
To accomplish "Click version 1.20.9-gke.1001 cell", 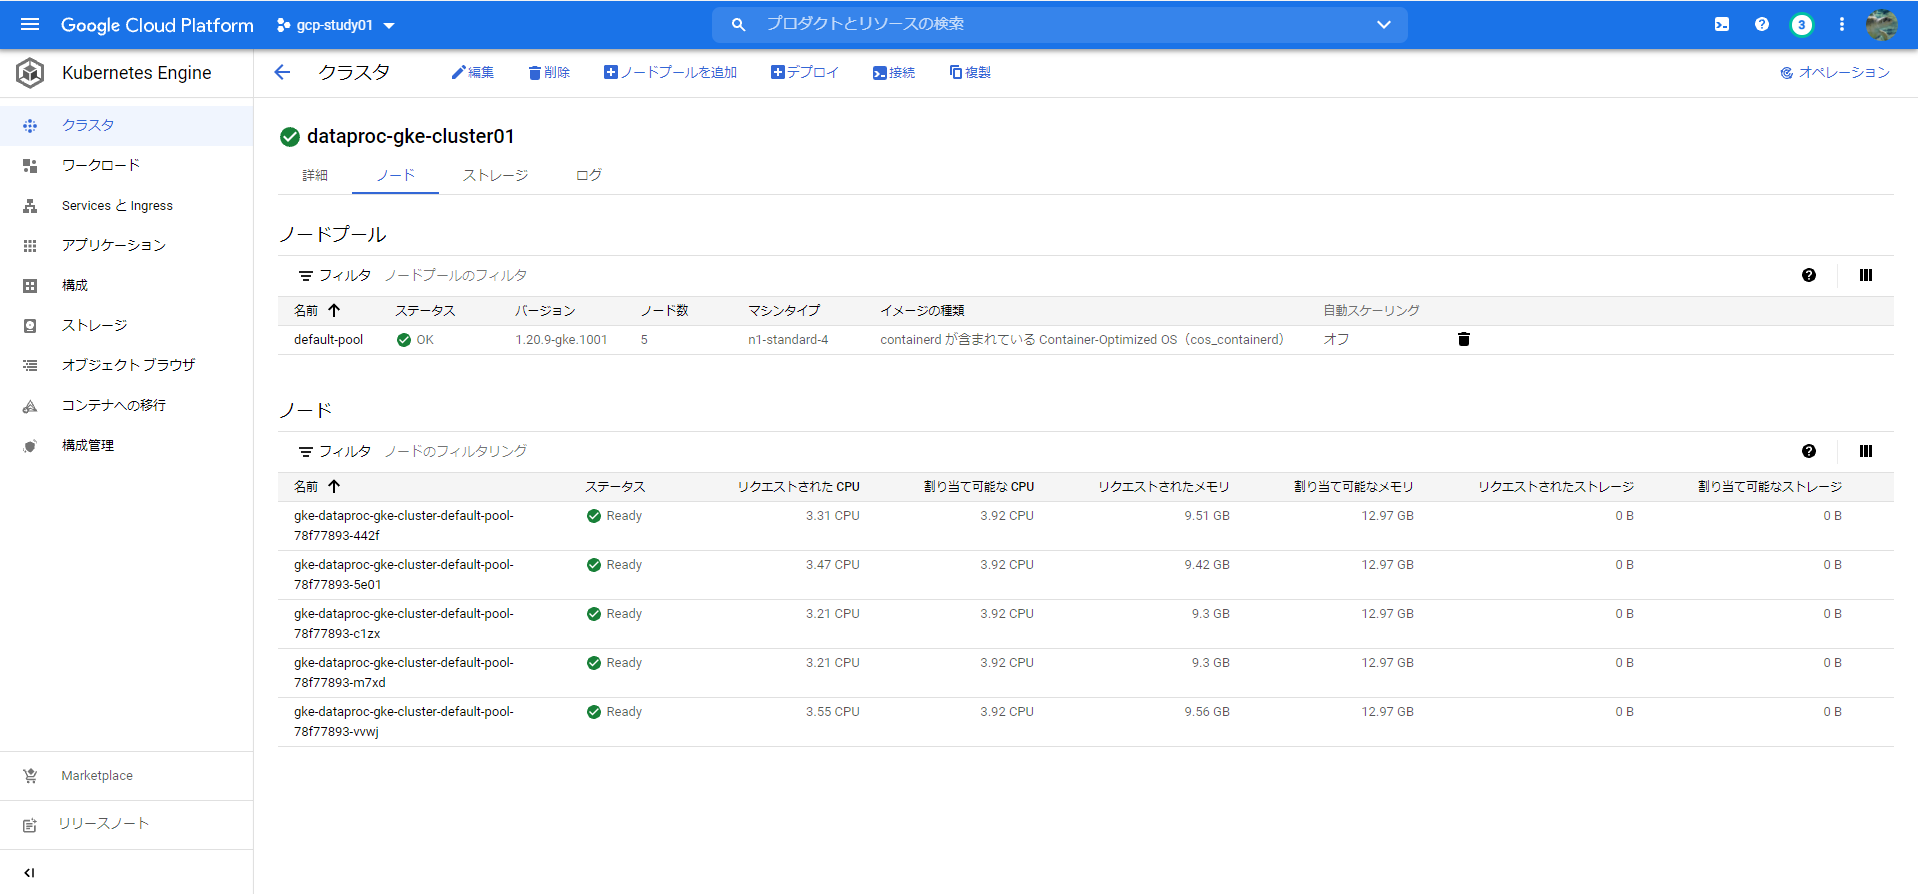I will click(x=561, y=340).
